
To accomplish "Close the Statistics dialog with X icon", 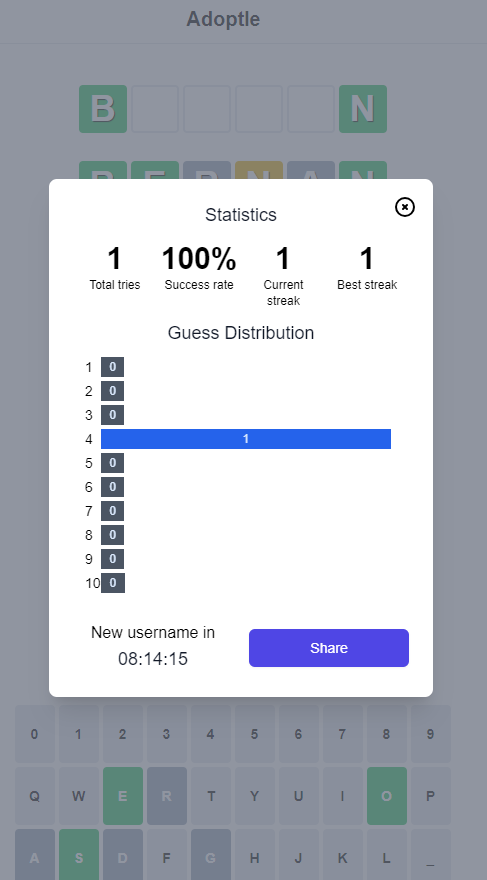I will coord(405,207).
